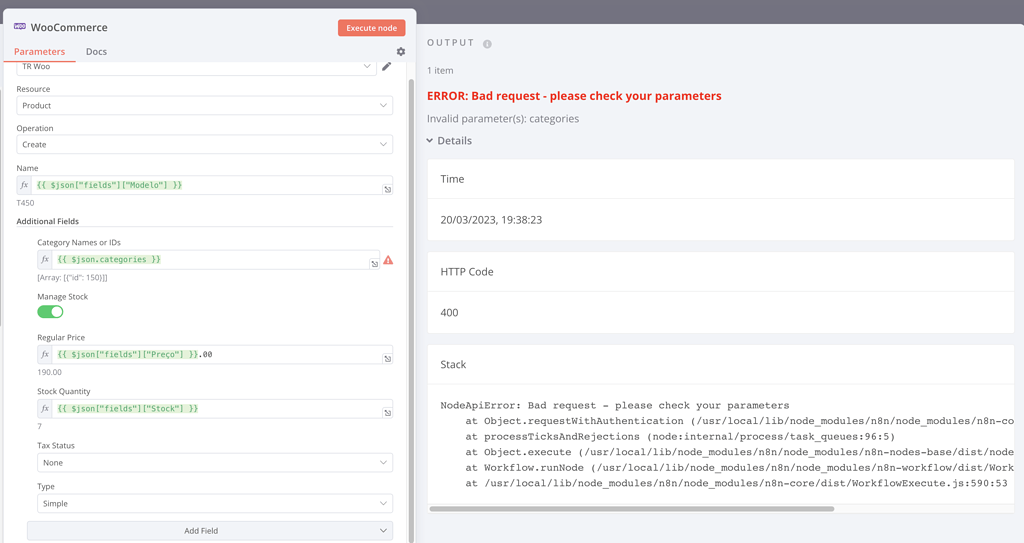Toggle the Manage Stock switch
The image size is (1024, 543).
click(50, 312)
